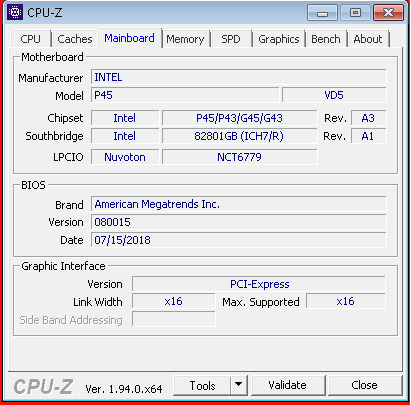
Task: Click the Close button at bottom
Action: click(x=364, y=385)
